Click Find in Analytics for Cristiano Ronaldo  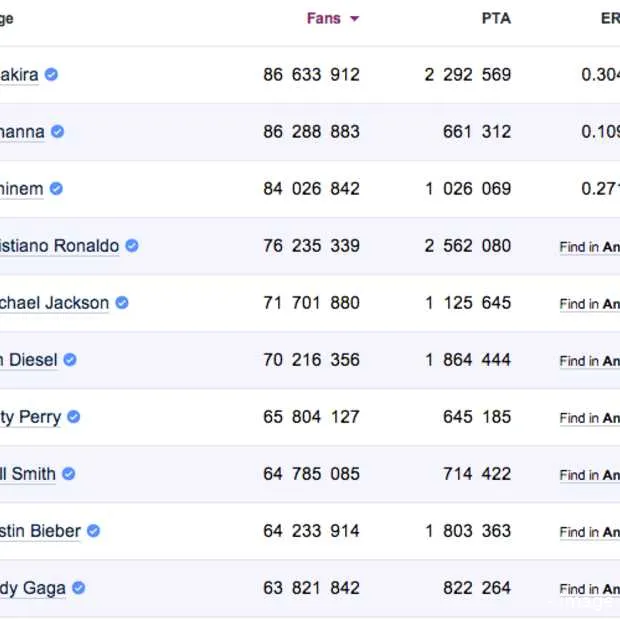click(x=590, y=247)
